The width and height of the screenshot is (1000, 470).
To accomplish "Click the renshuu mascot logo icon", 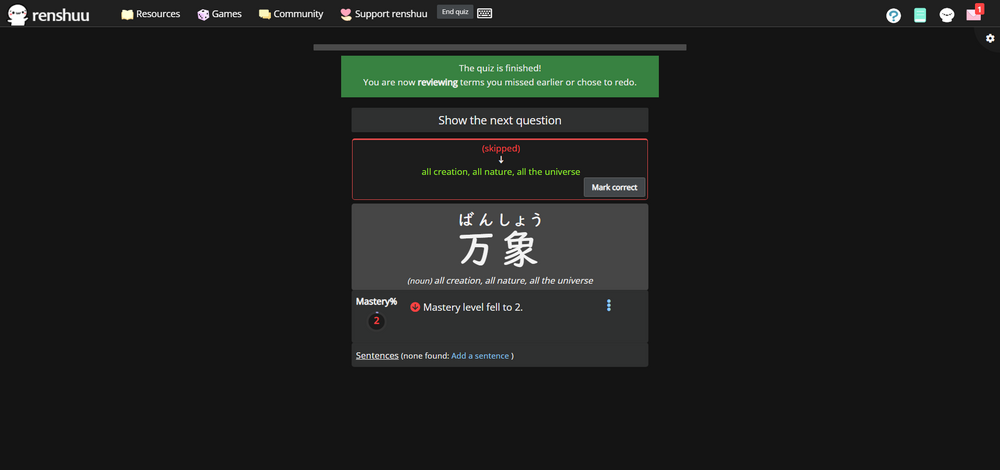I will click(17, 14).
